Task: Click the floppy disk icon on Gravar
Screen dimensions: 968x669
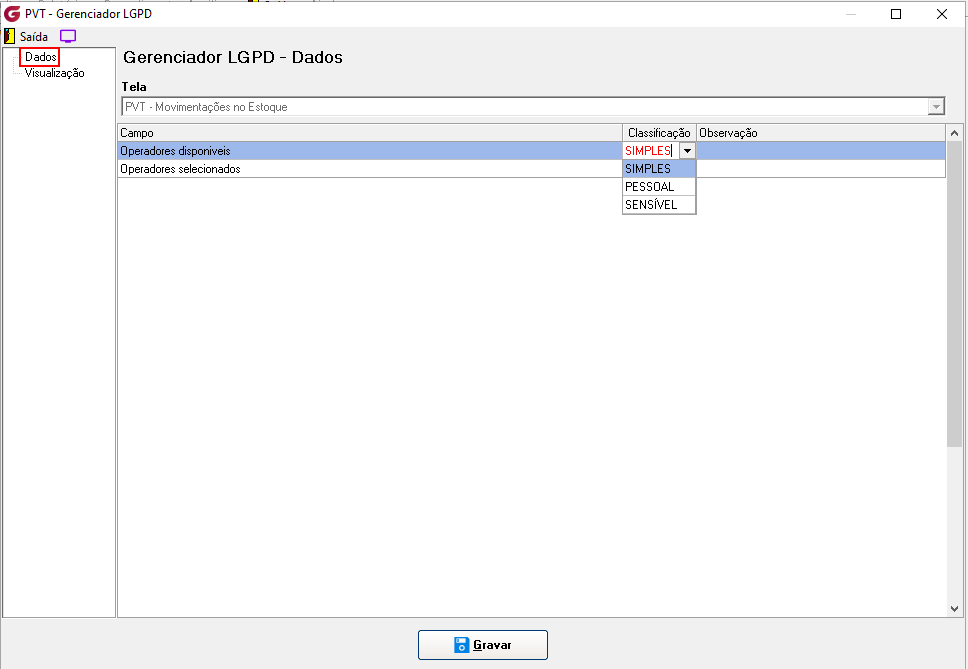Action: pos(462,645)
